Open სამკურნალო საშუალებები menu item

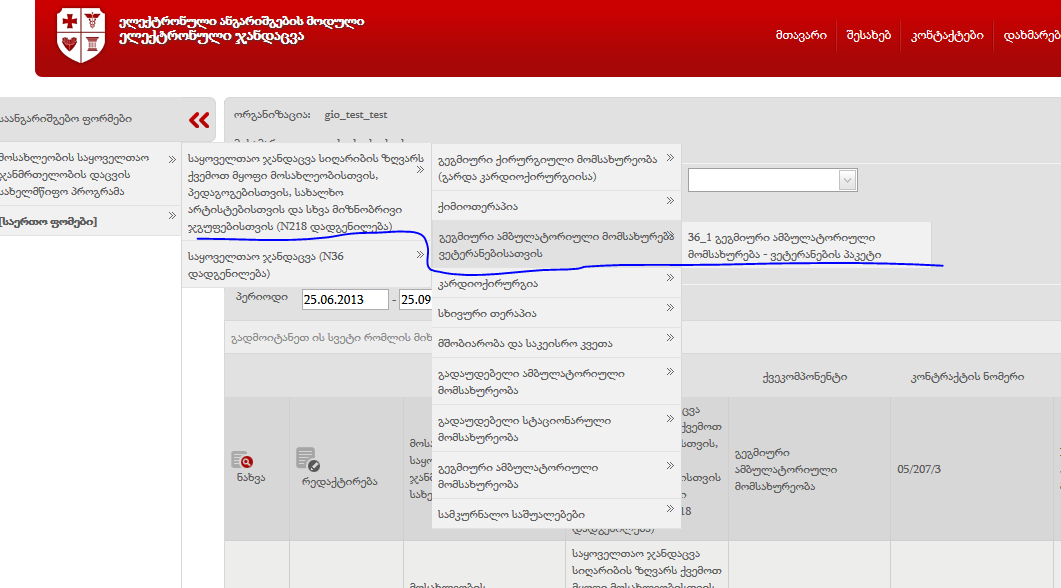tap(497, 514)
